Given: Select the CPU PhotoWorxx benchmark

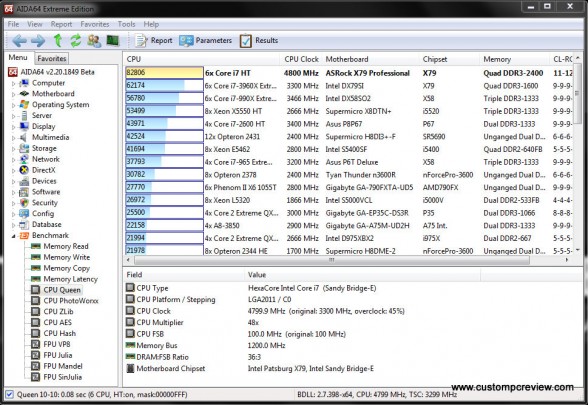Looking at the screenshot, I should 70,301.
